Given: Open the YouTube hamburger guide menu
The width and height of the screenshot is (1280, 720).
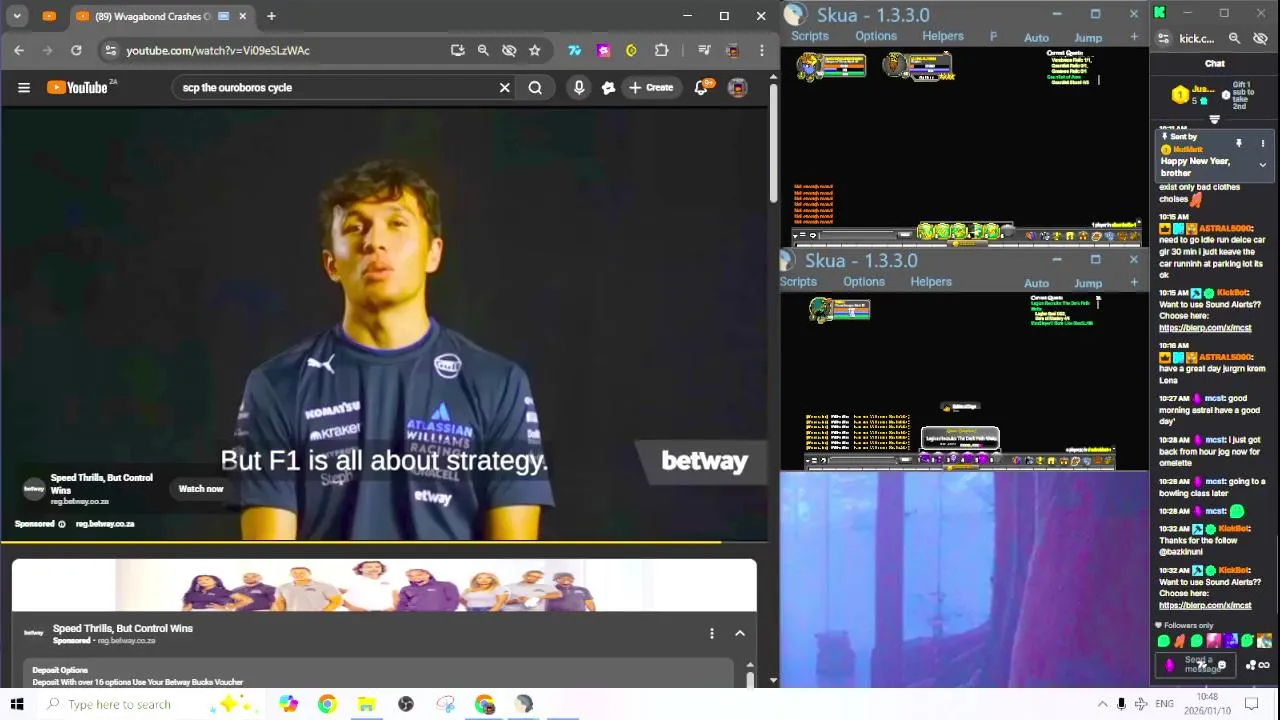Looking at the screenshot, I should pyautogui.click(x=24, y=87).
